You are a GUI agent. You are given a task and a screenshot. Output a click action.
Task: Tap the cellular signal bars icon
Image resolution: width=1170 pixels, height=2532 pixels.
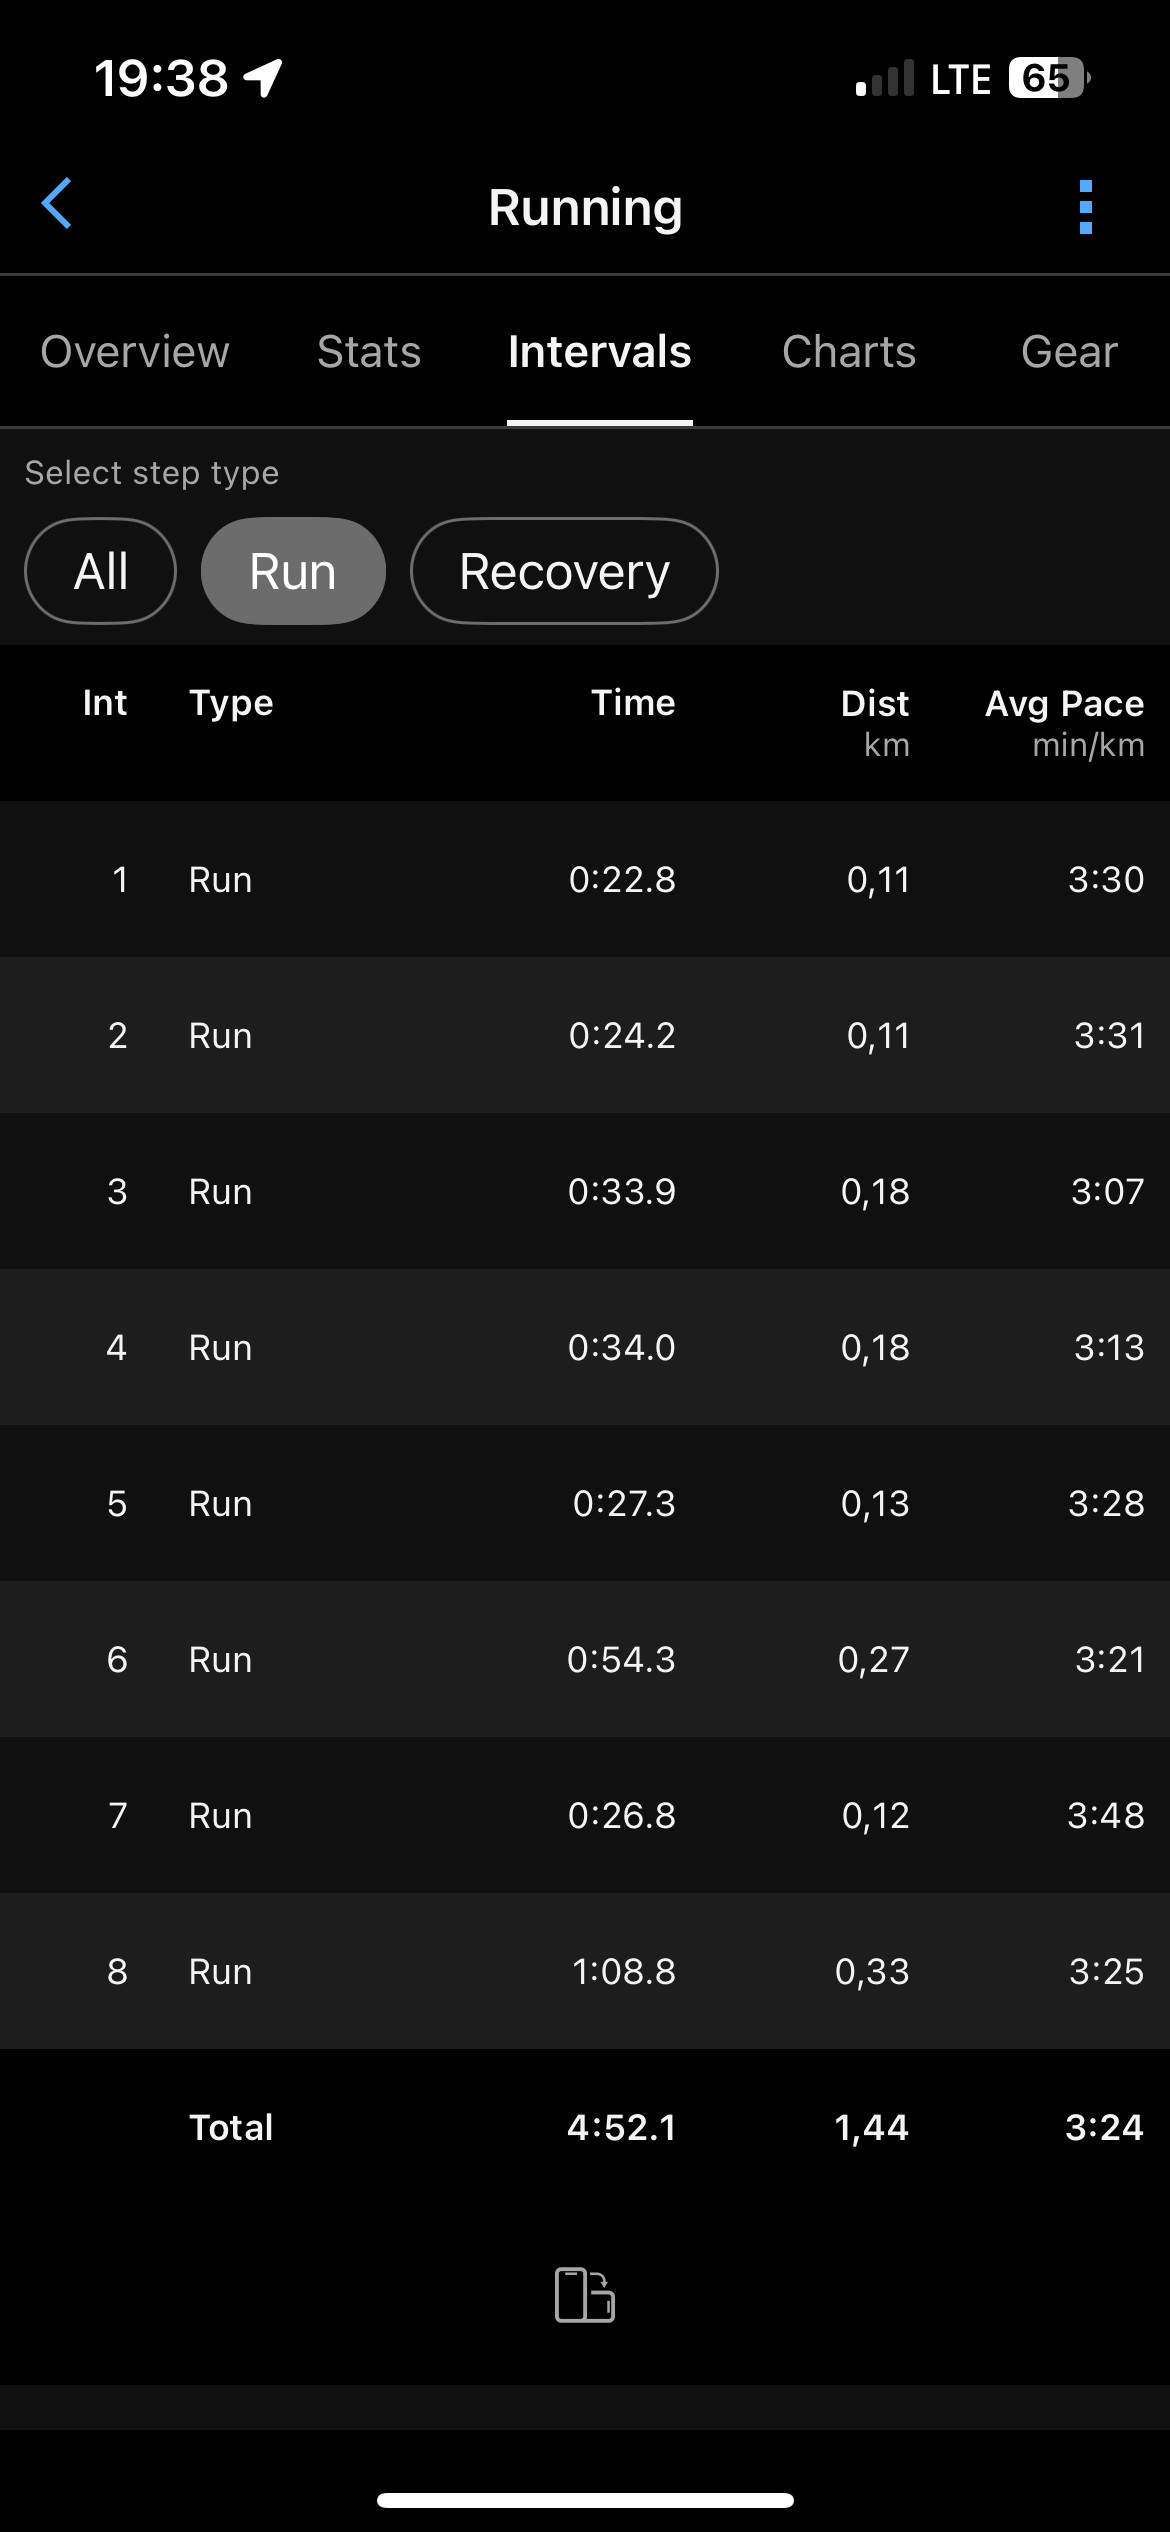885,78
